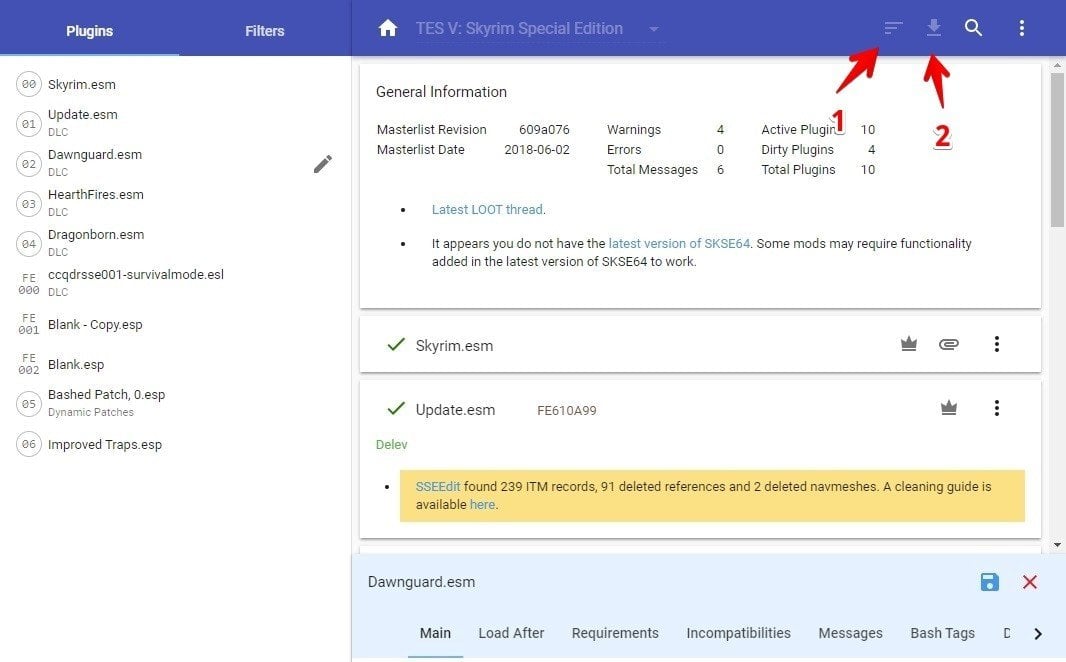
Task: Click the Dawnguard.esm editor title
Action: (422, 582)
